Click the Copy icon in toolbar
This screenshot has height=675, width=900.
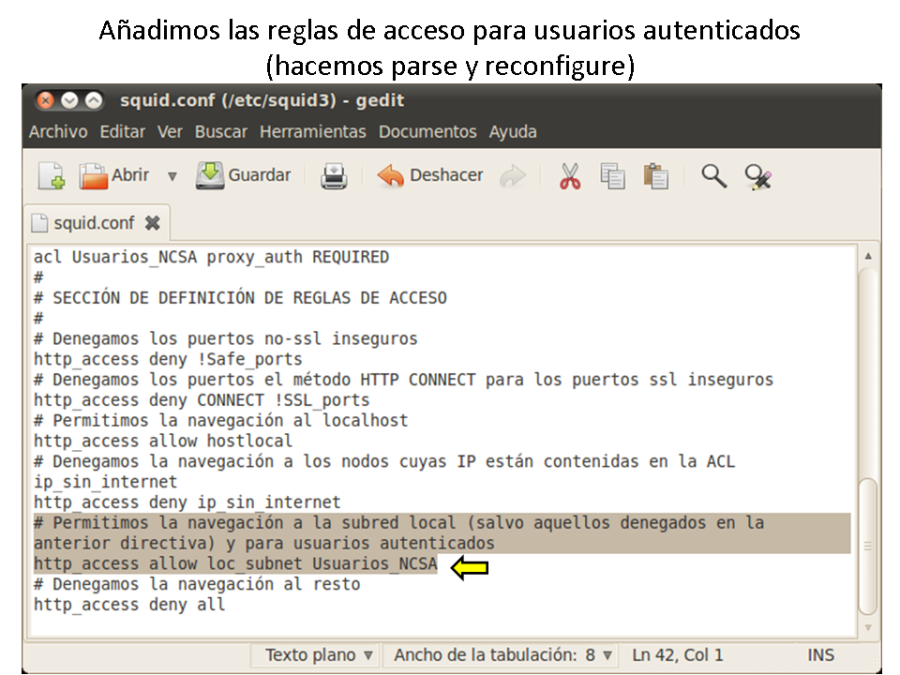tap(613, 177)
